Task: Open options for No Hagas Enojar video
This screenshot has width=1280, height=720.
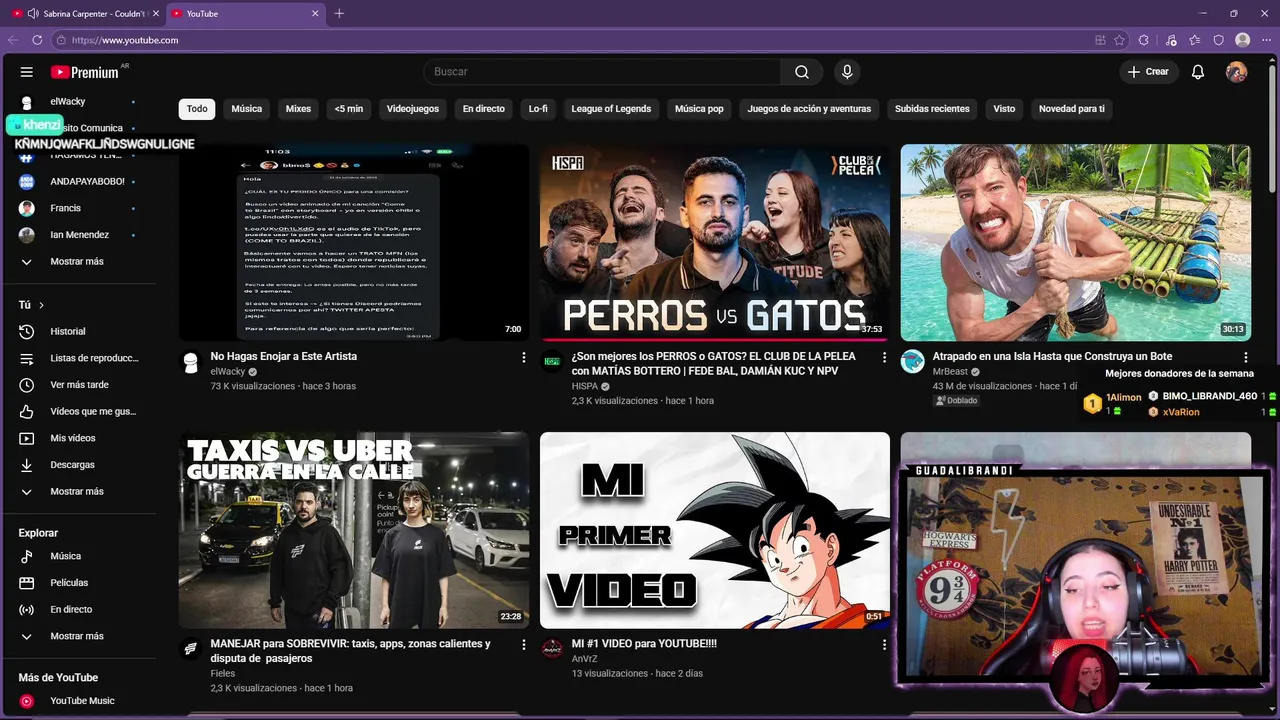Action: pos(523,357)
